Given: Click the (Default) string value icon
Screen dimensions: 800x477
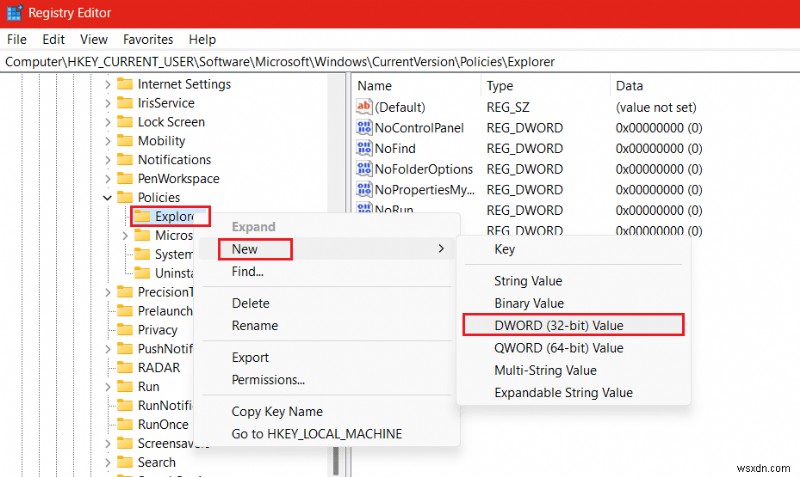Looking at the screenshot, I should [364, 107].
